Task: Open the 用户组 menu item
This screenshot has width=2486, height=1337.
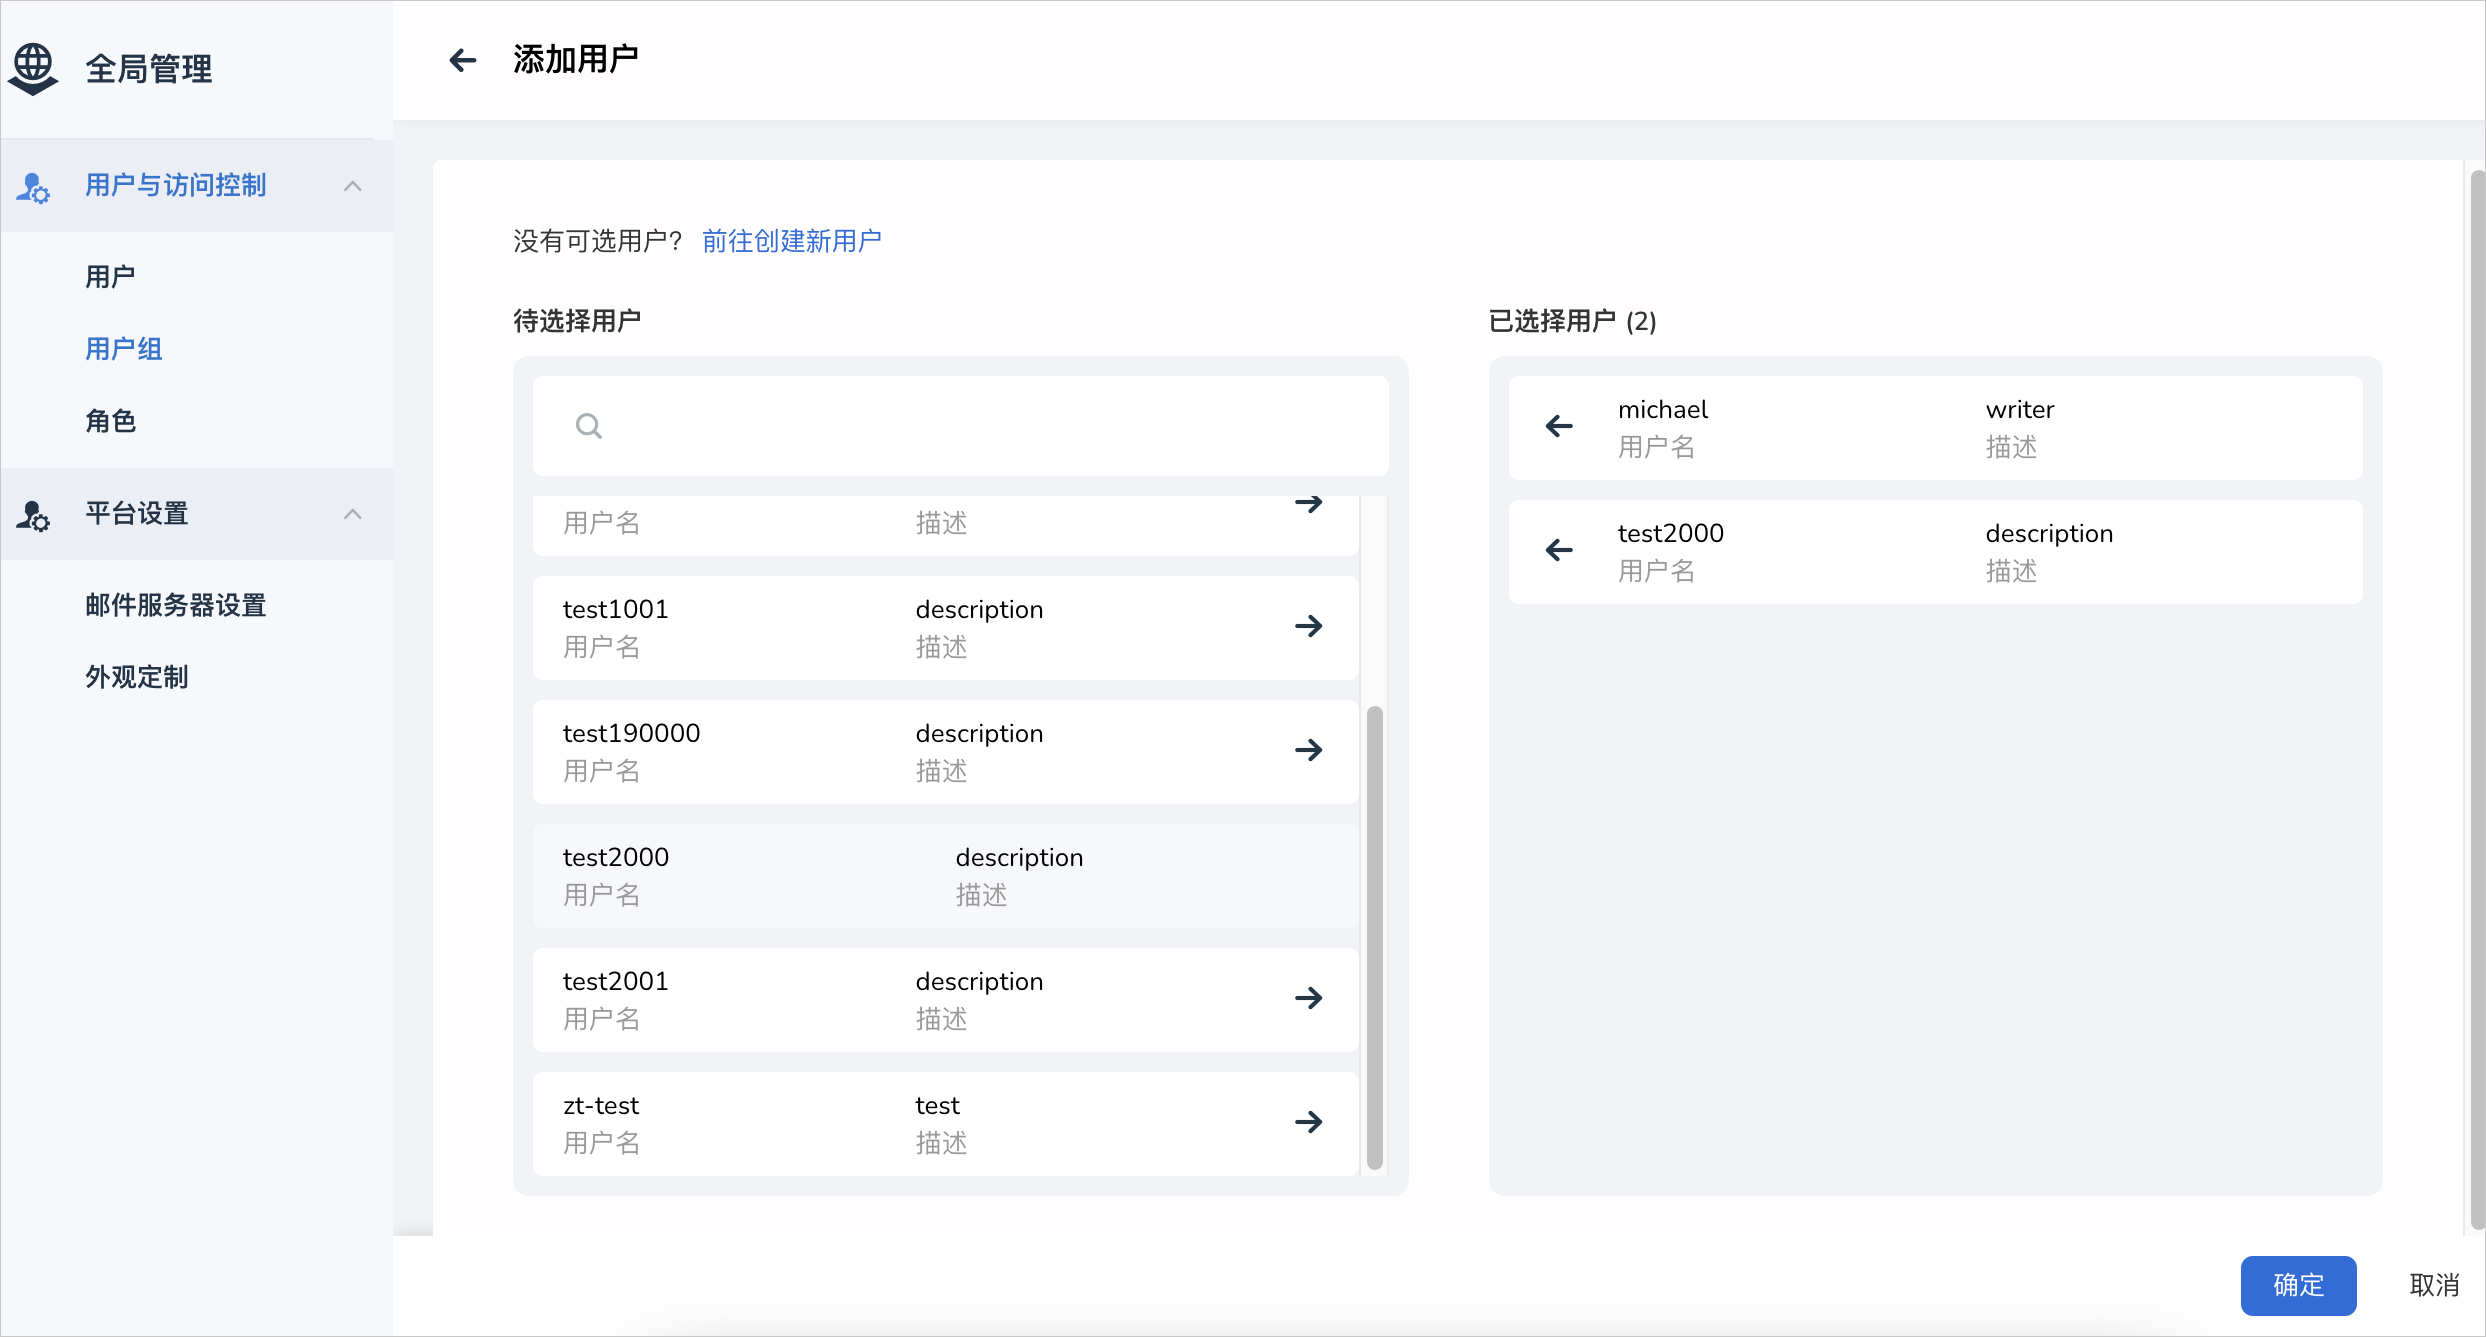Action: click(x=123, y=349)
